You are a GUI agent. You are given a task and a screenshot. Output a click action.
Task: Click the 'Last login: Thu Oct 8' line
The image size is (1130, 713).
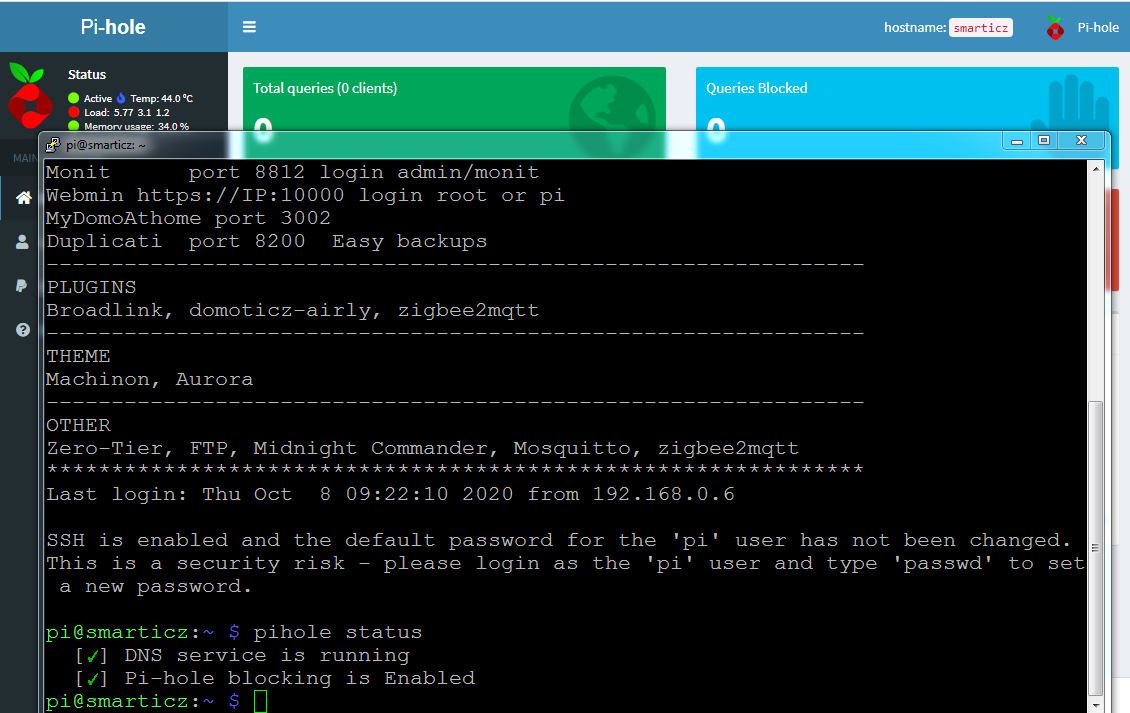click(391, 495)
